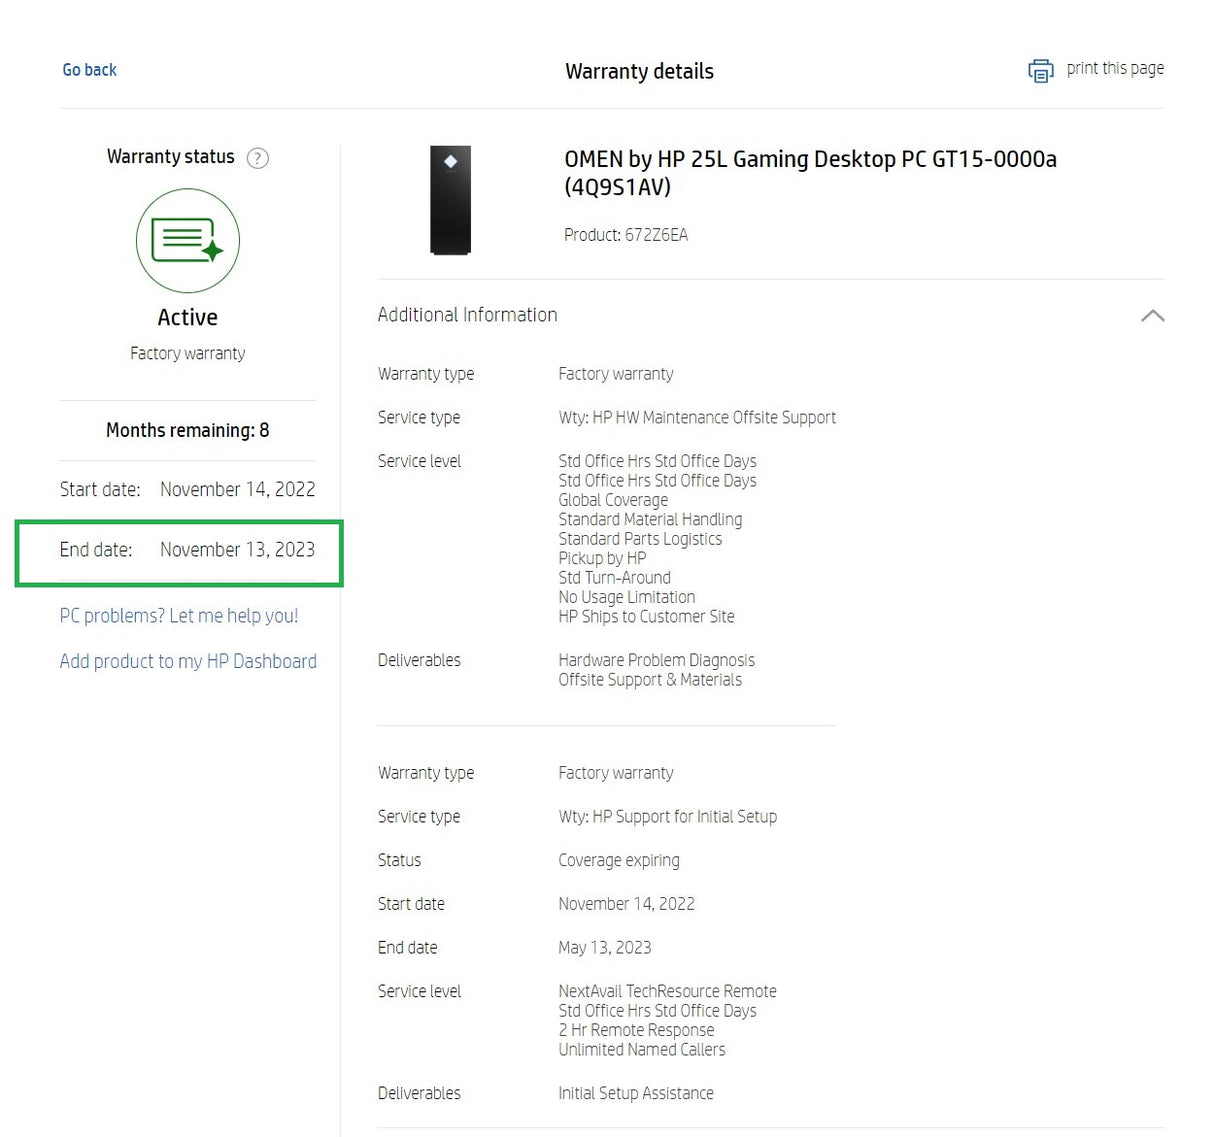Click the '2 Hr Remote Response' line
The width and height of the screenshot is (1214, 1137).
pyautogui.click(x=636, y=1030)
